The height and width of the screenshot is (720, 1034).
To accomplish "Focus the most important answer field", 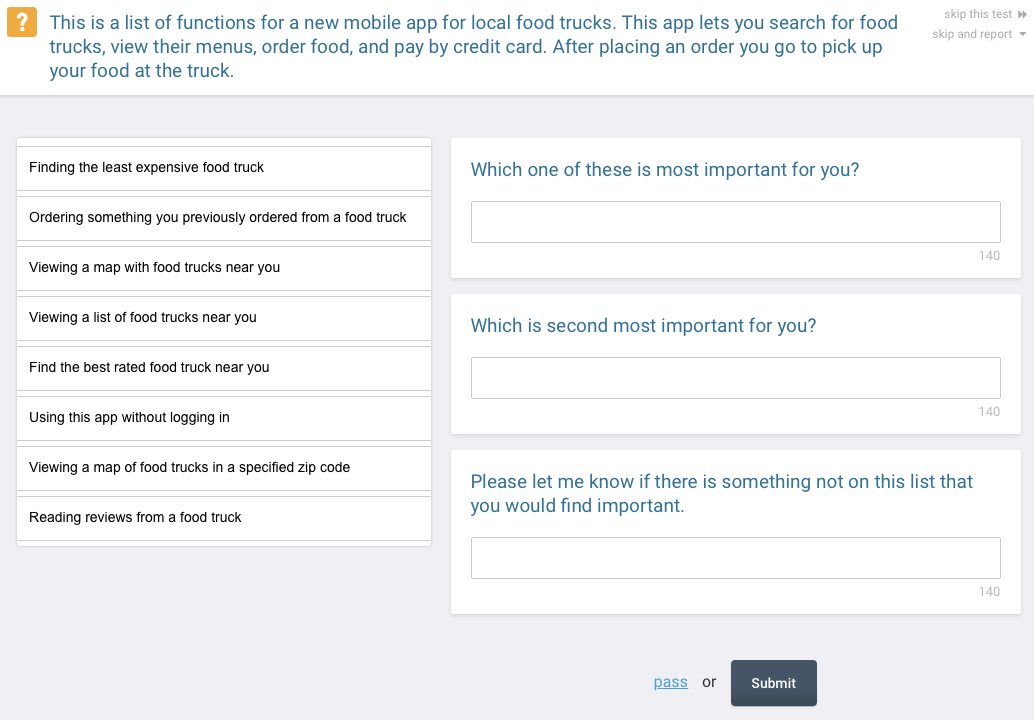I will tap(735, 222).
